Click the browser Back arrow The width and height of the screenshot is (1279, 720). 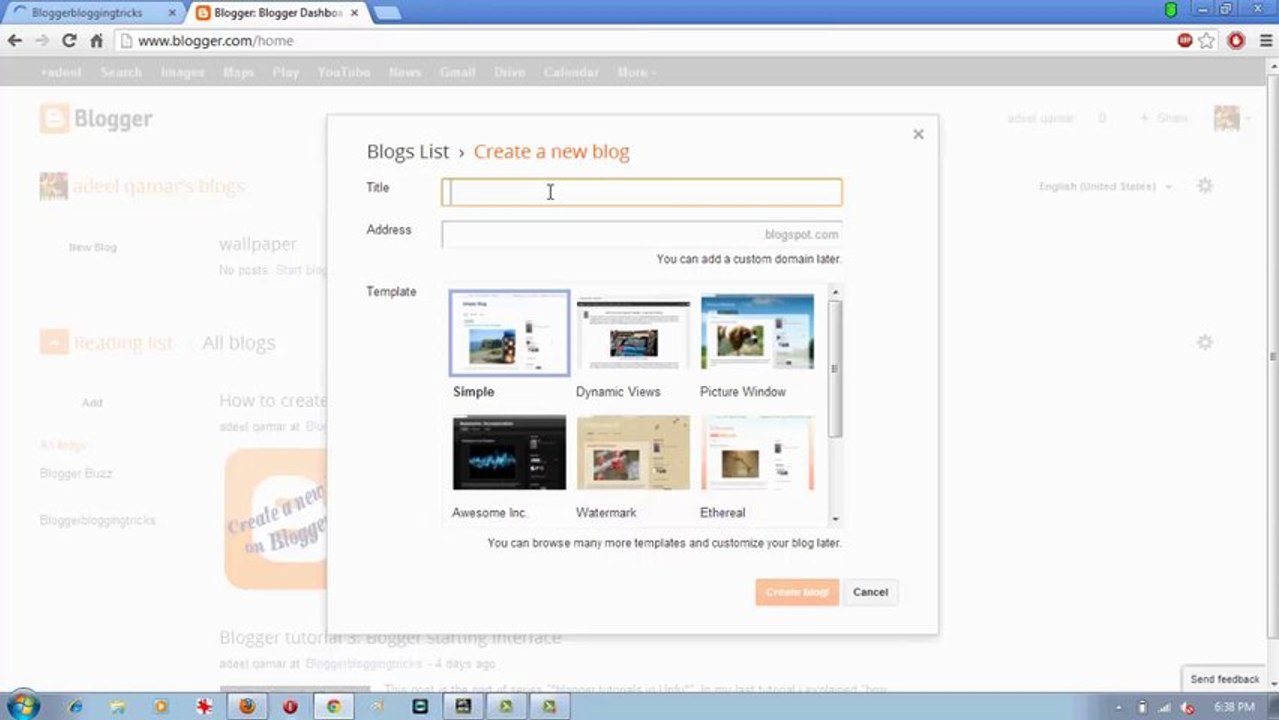[x=14, y=41]
